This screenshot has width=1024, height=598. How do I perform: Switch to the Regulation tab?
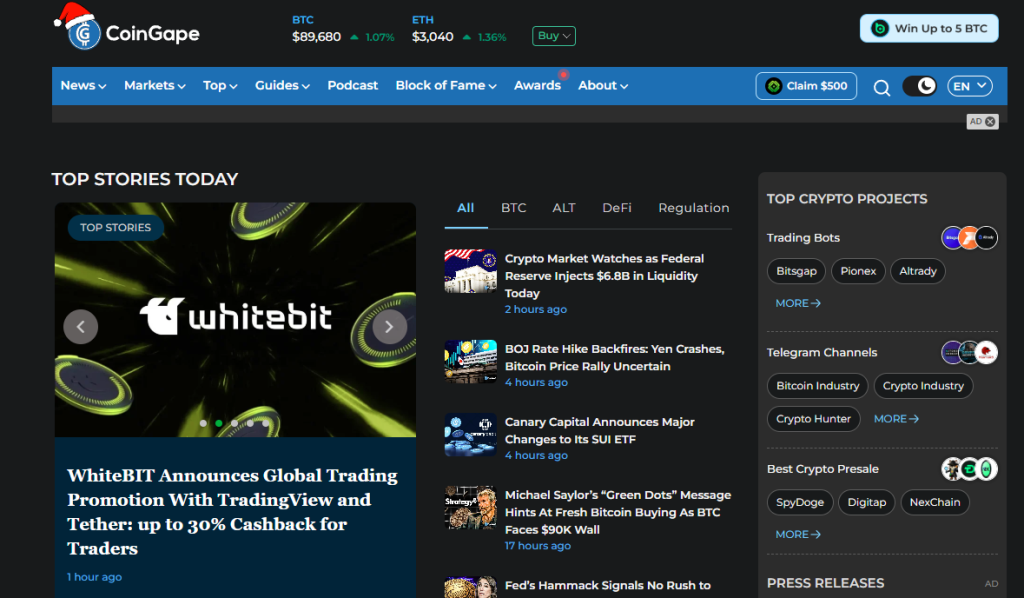[694, 208]
